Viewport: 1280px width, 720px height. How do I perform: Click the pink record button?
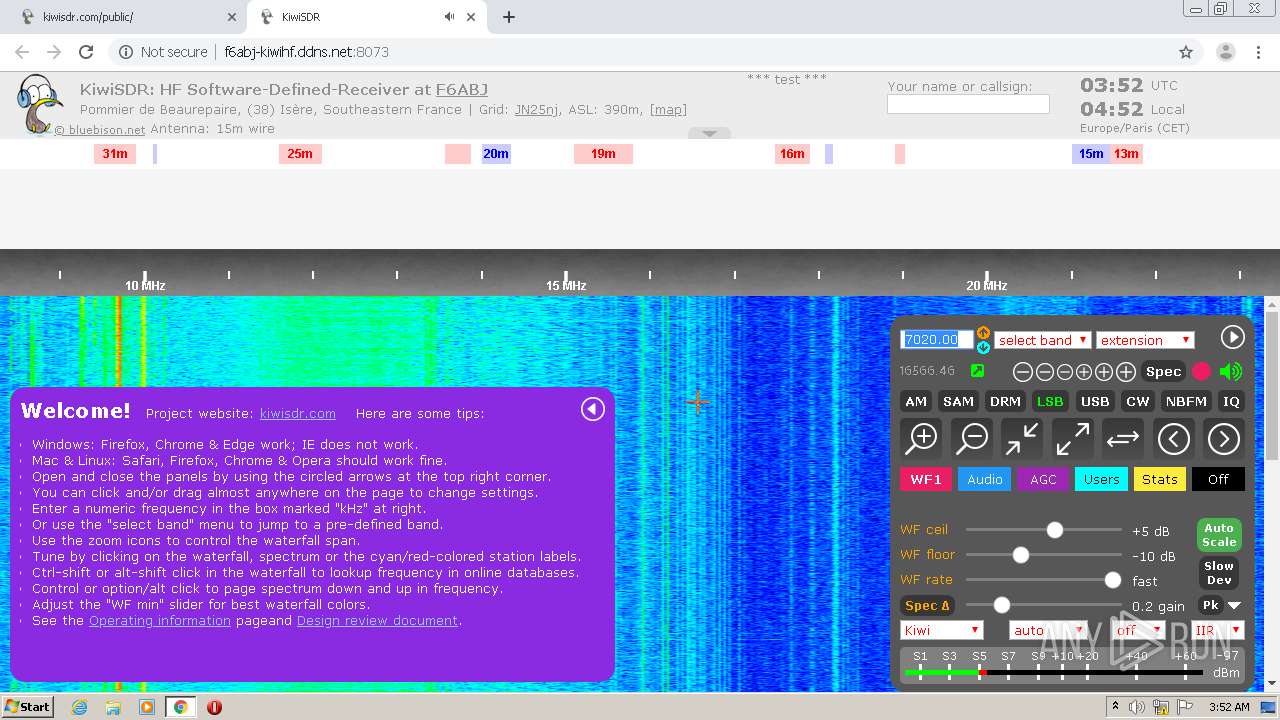[x=1201, y=372]
